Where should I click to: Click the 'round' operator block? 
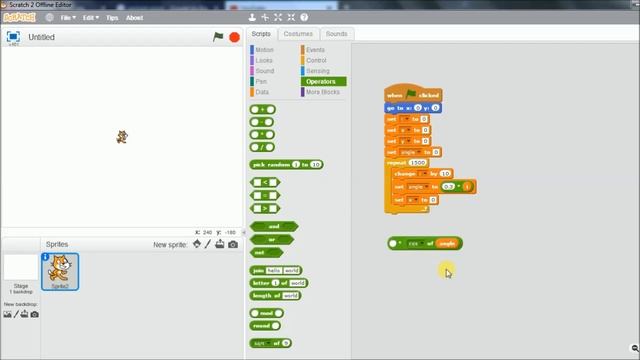coord(265,326)
